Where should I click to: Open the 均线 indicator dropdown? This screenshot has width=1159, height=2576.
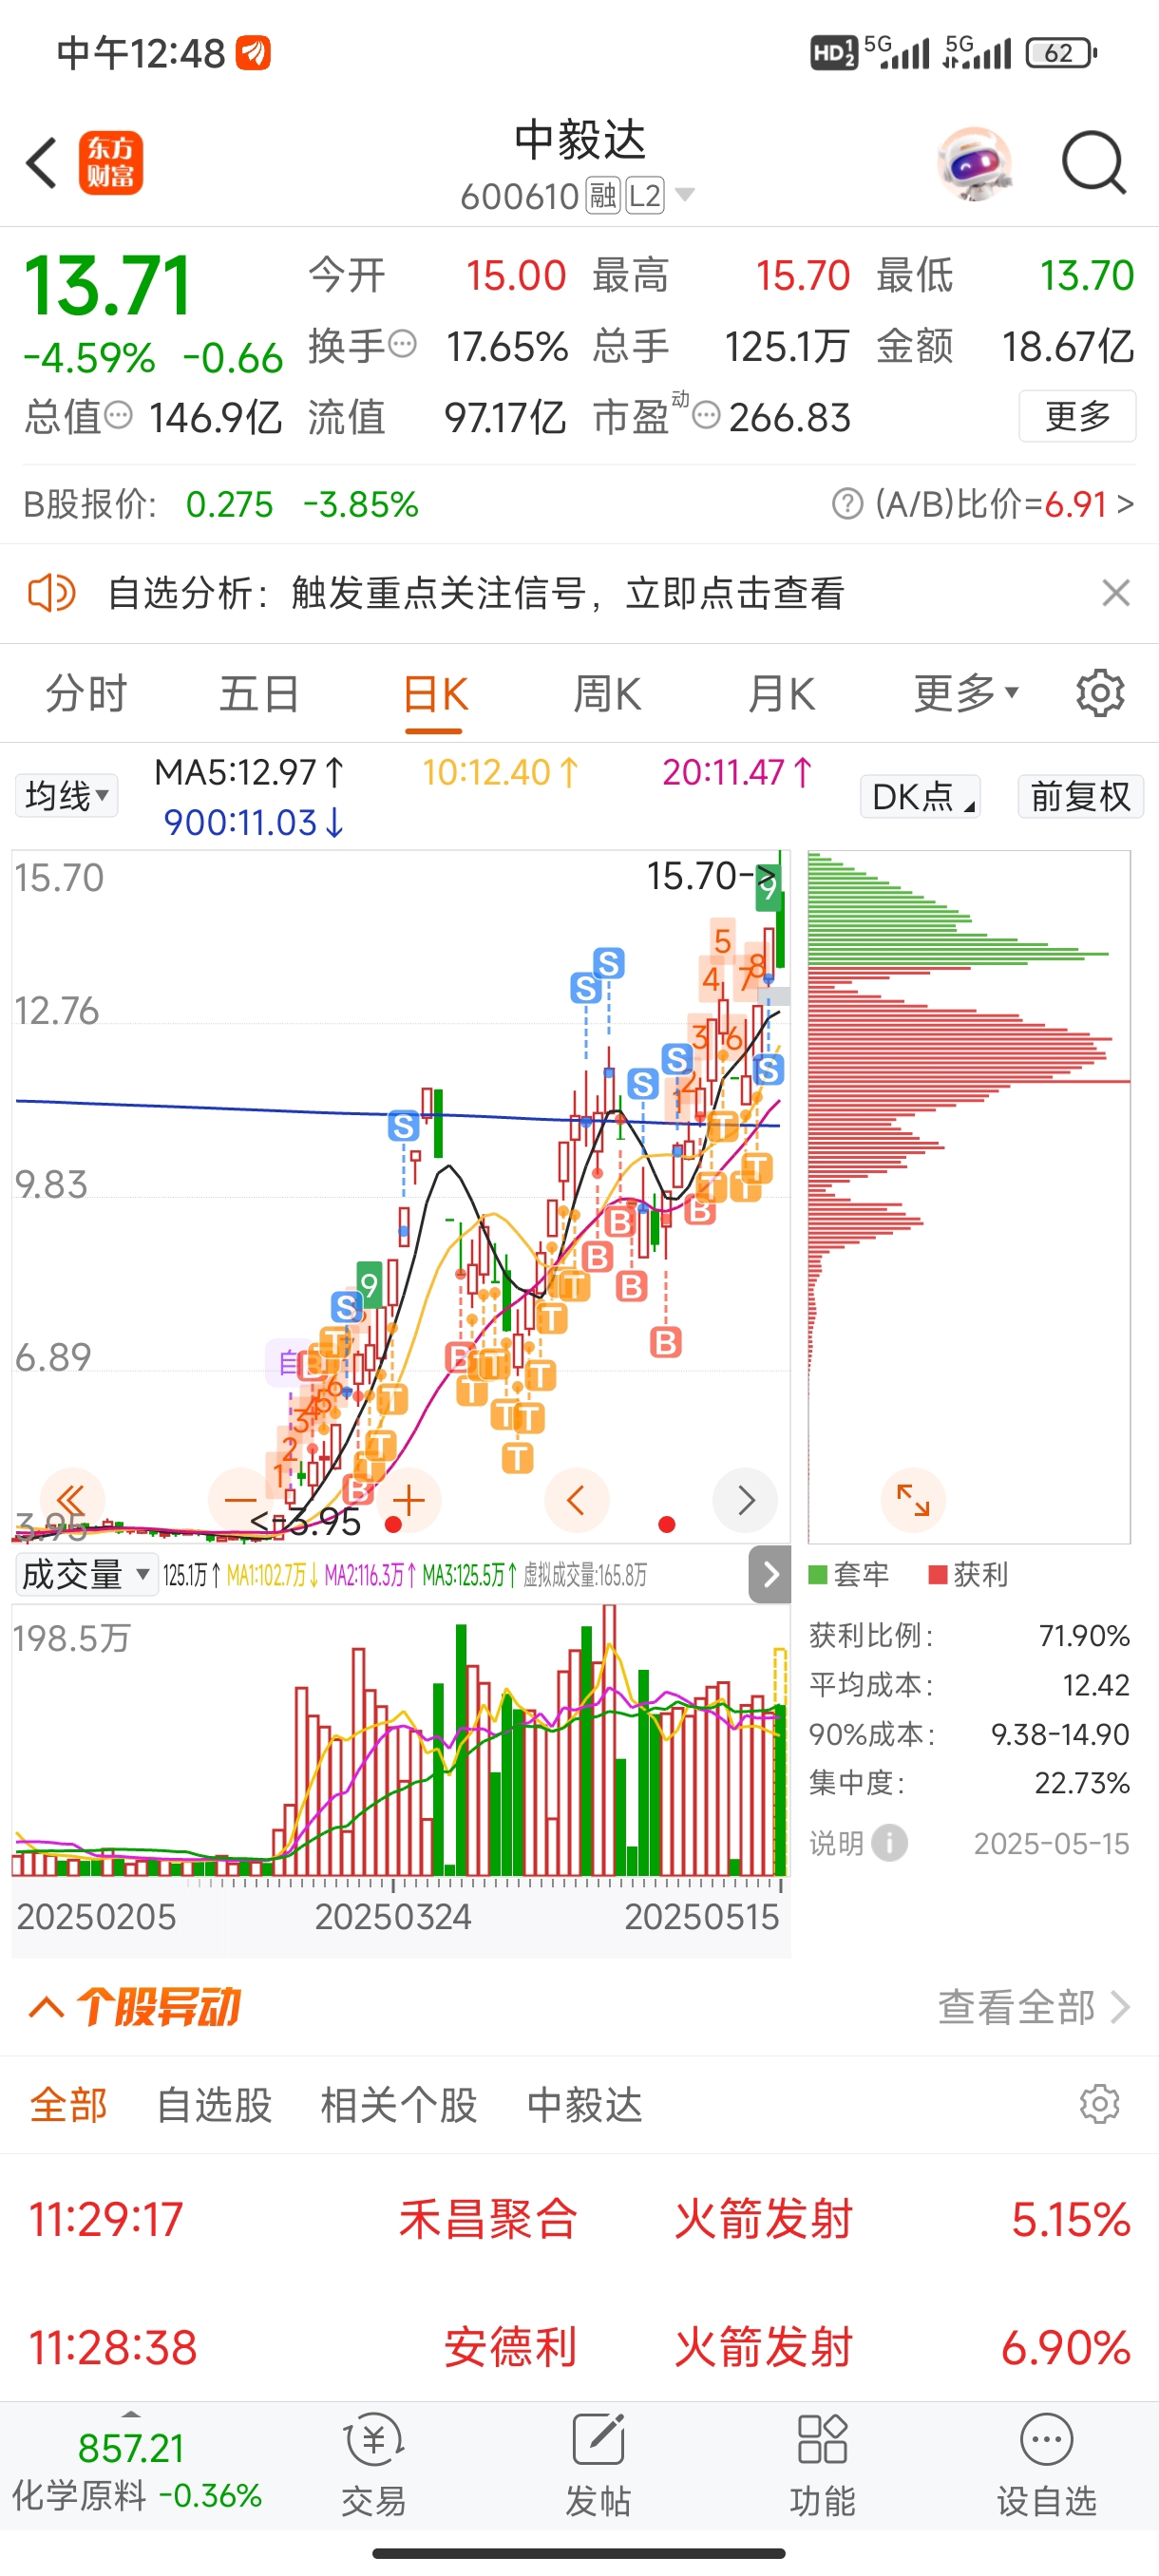click(x=66, y=796)
